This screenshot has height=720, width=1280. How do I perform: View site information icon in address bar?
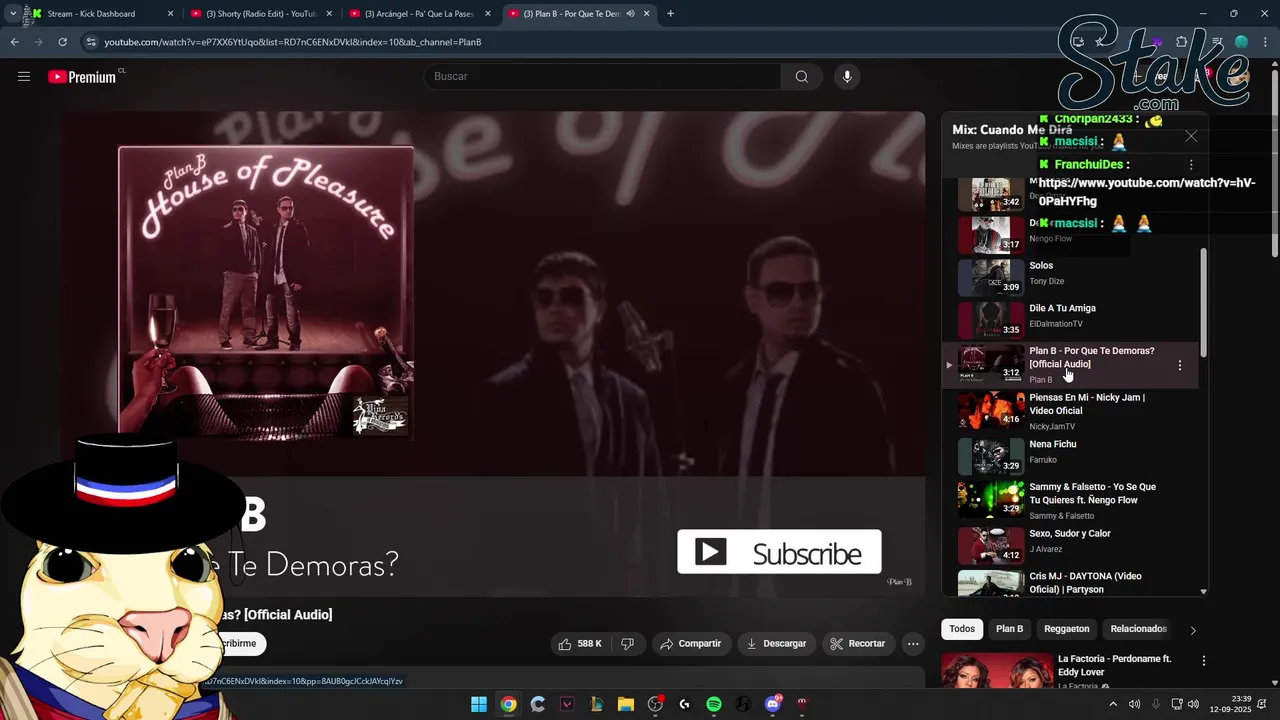[x=91, y=42]
